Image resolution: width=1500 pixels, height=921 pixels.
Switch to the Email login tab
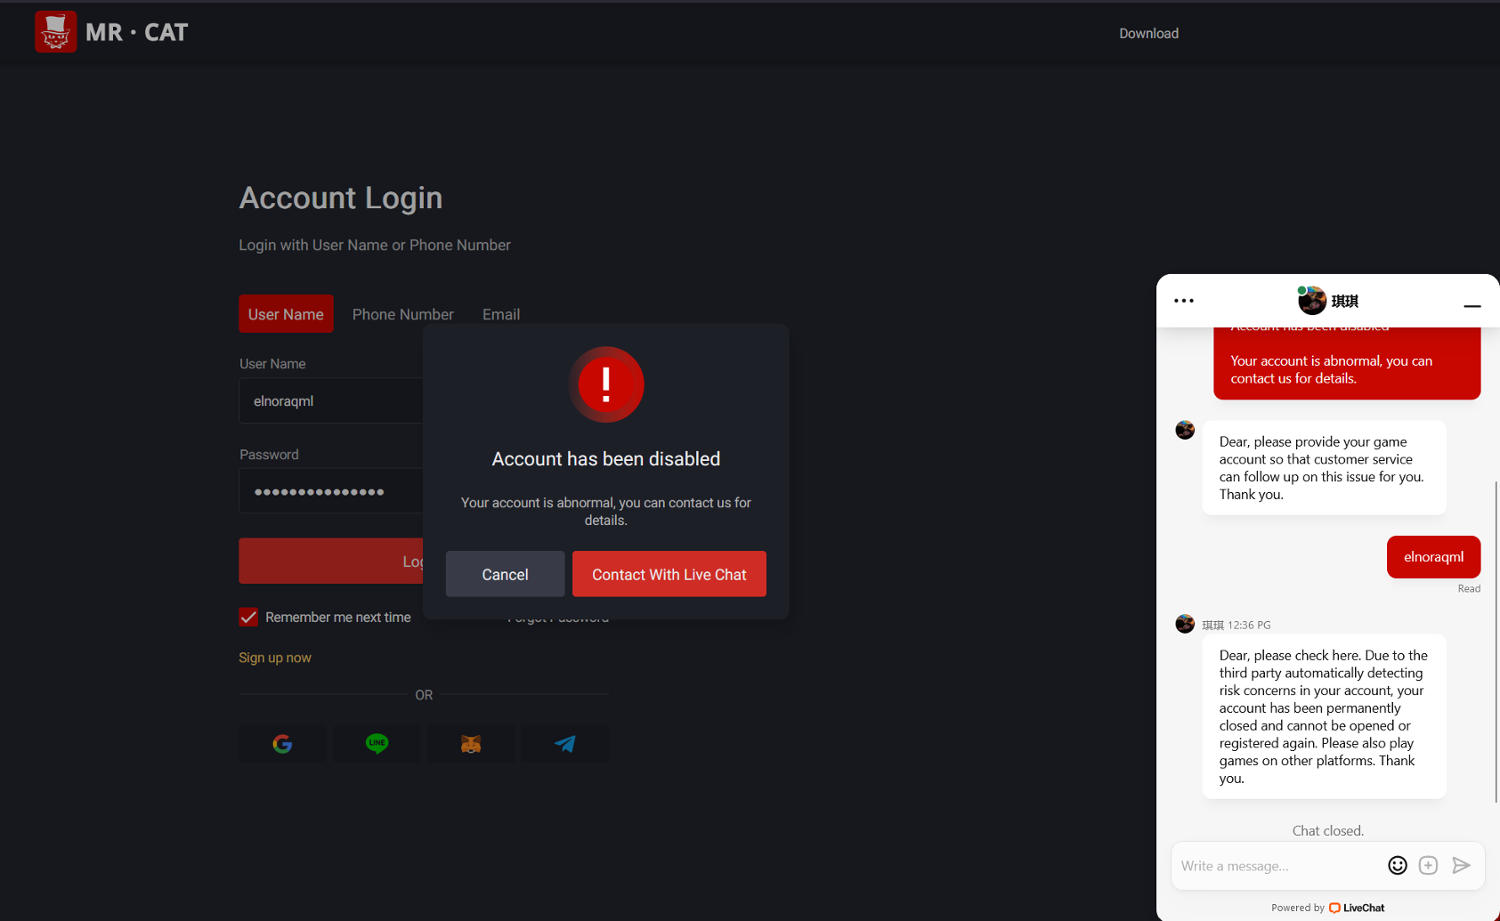[501, 314]
